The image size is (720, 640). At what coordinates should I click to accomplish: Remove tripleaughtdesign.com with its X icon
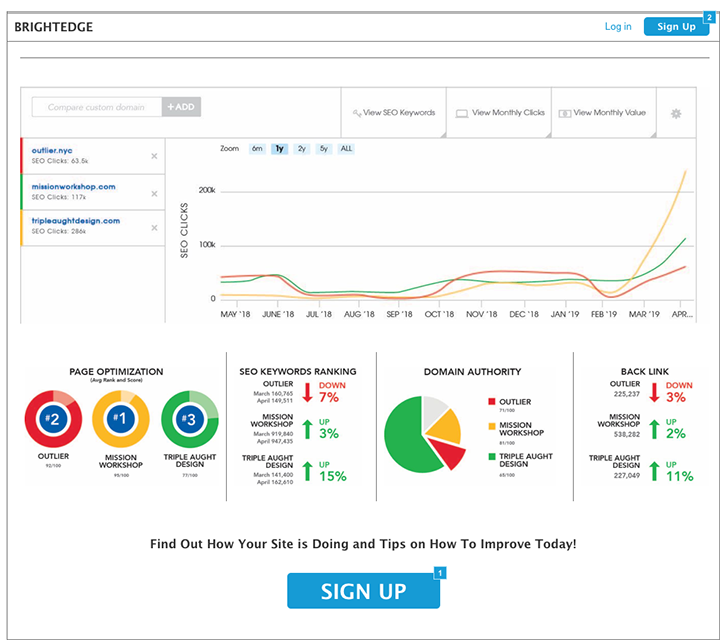(x=154, y=228)
